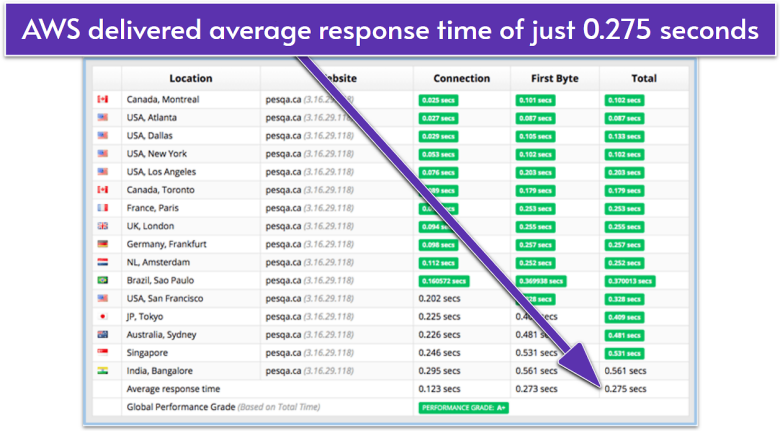This screenshot has width=780, height=431.
Task: Click the Brazil flag beside Sao Paulo
Action: pyautogui.click(x=102, y=280)
